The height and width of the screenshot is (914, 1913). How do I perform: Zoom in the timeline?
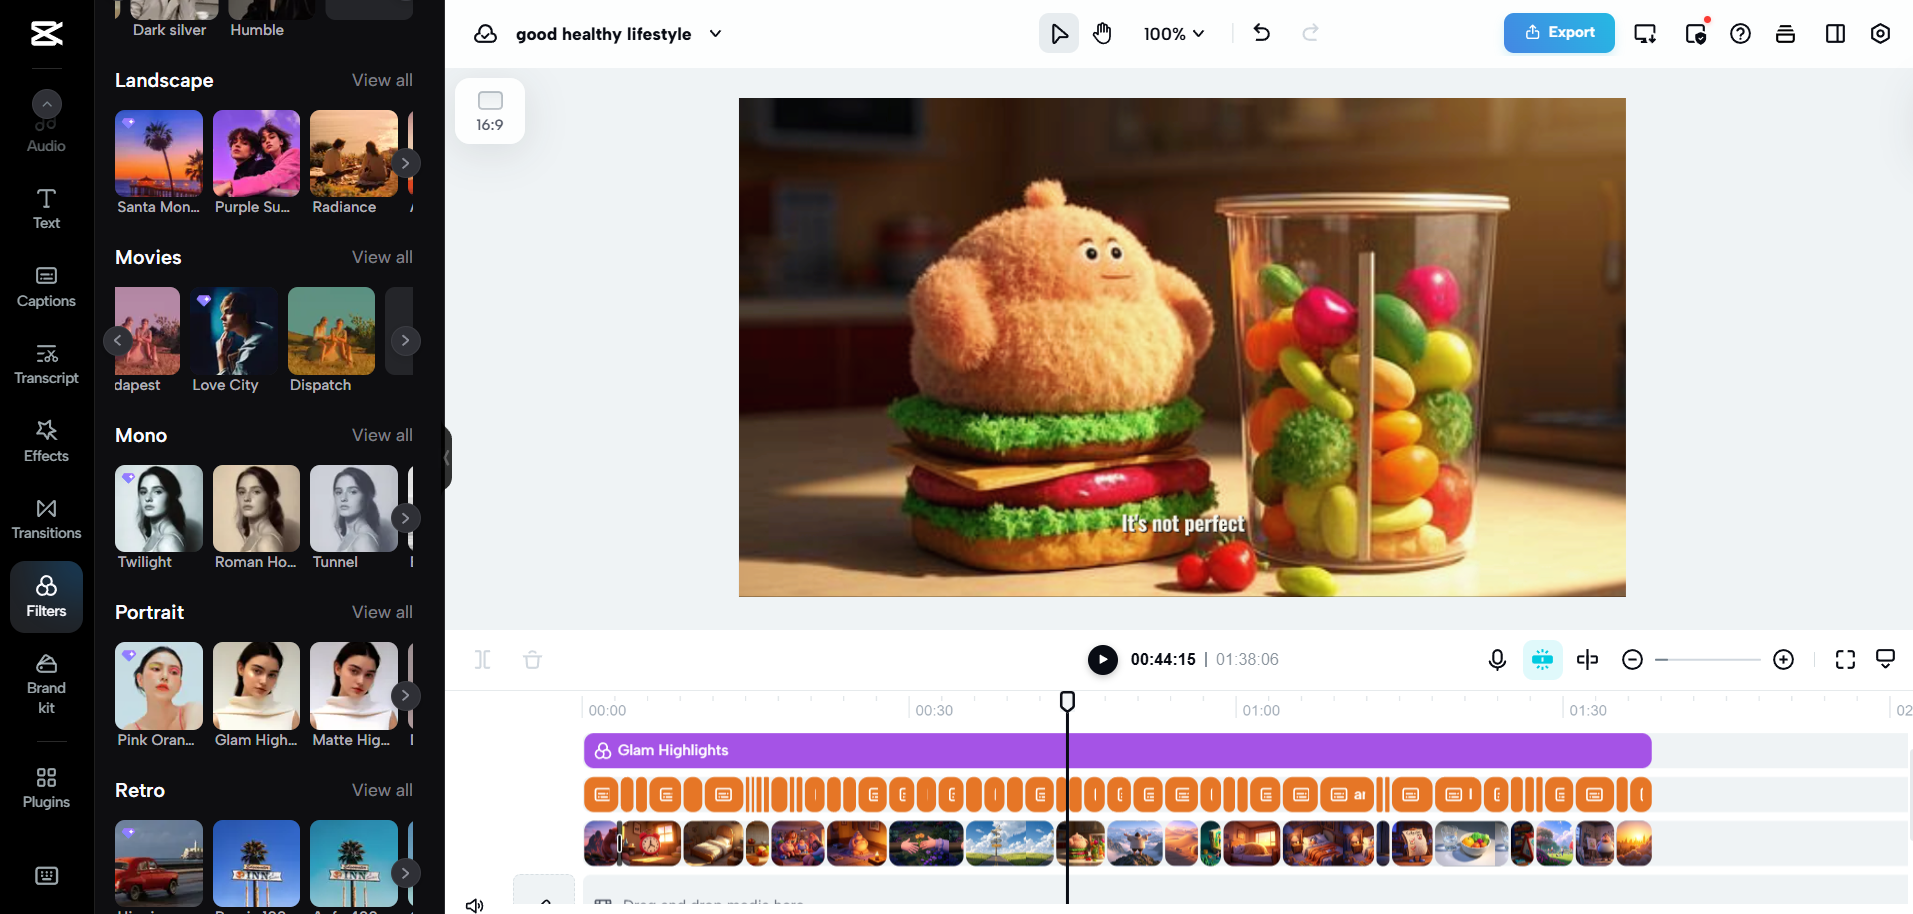pos(1783,659)
